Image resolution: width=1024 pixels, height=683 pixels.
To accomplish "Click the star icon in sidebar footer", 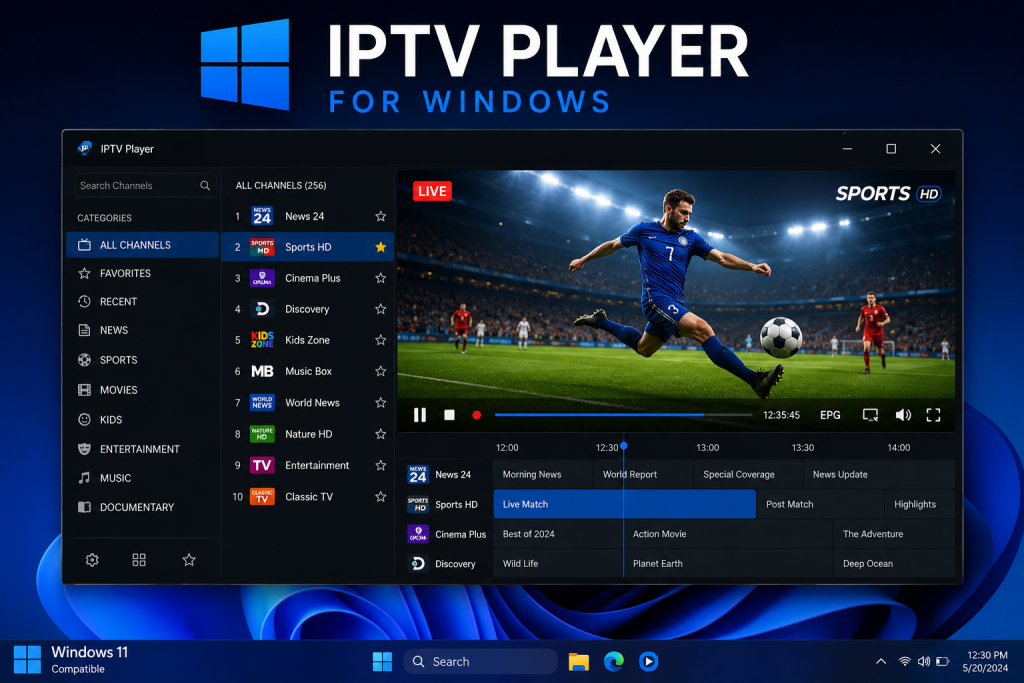I will click(x=189, y=560).
